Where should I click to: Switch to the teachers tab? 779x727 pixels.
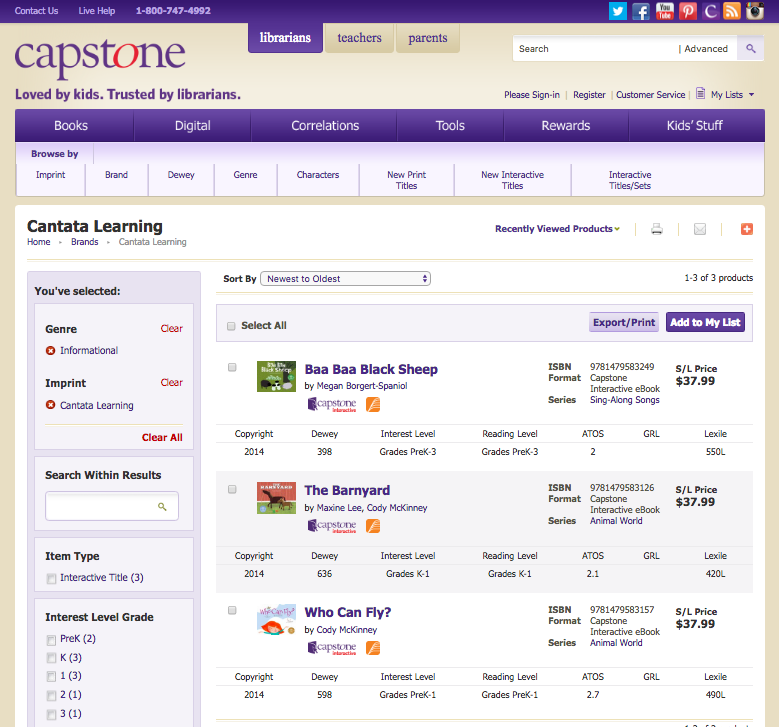tap(359, 38)
